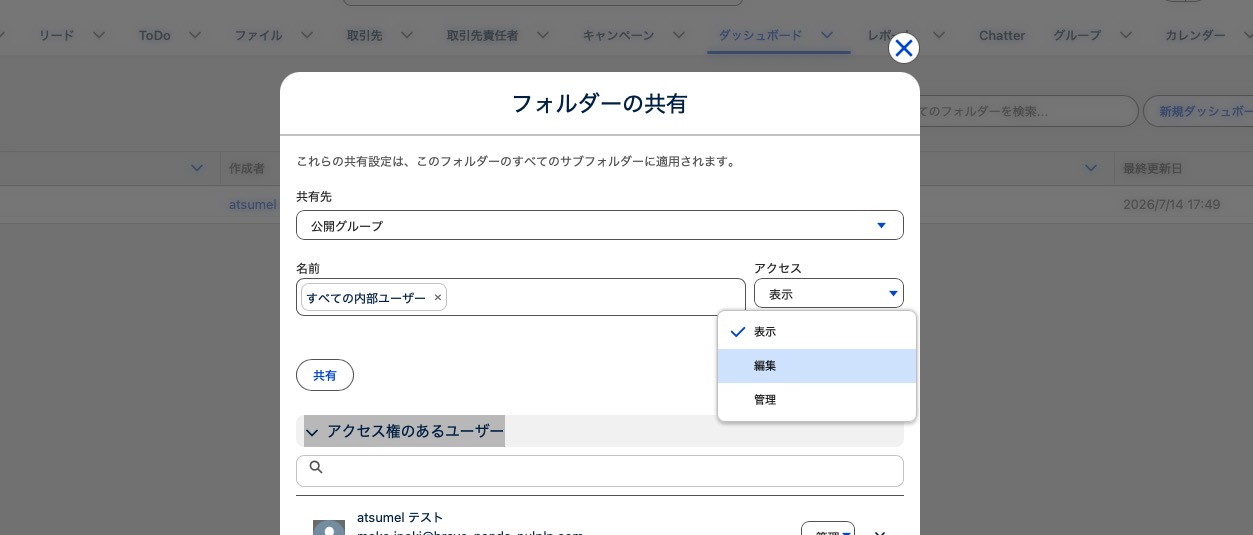Screen dimensions: 1253x535
Task: Choose 管理 access option
Action: [817, 400]
